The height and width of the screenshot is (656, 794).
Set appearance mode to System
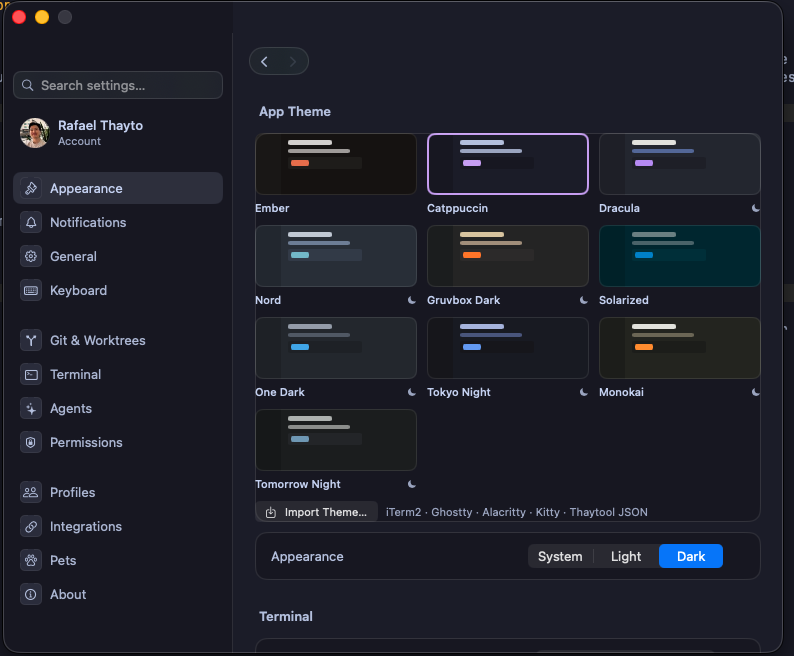pos(560,556)
